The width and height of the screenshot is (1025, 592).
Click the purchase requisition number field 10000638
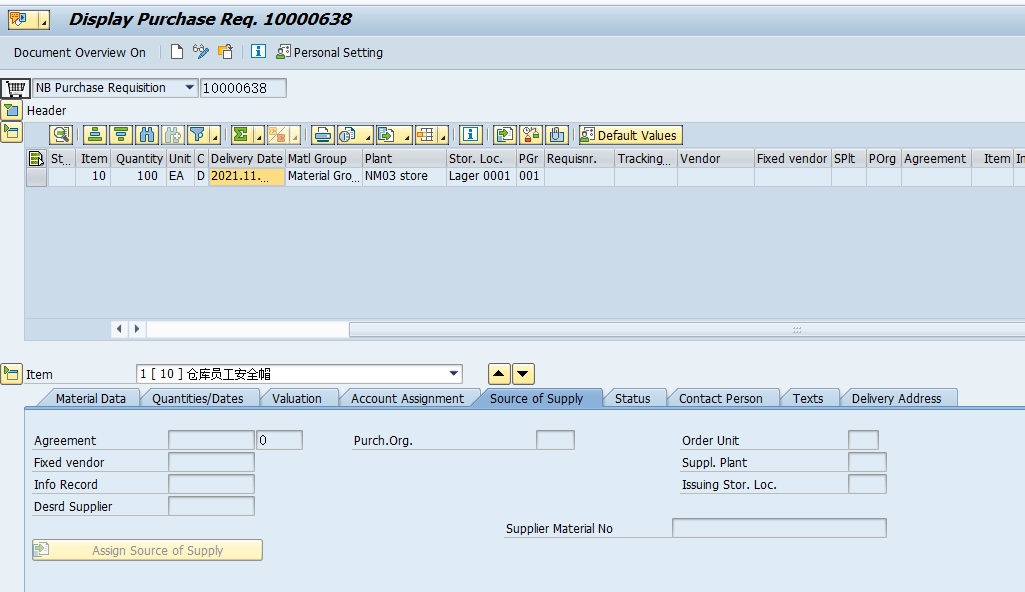tap(243, 88)
